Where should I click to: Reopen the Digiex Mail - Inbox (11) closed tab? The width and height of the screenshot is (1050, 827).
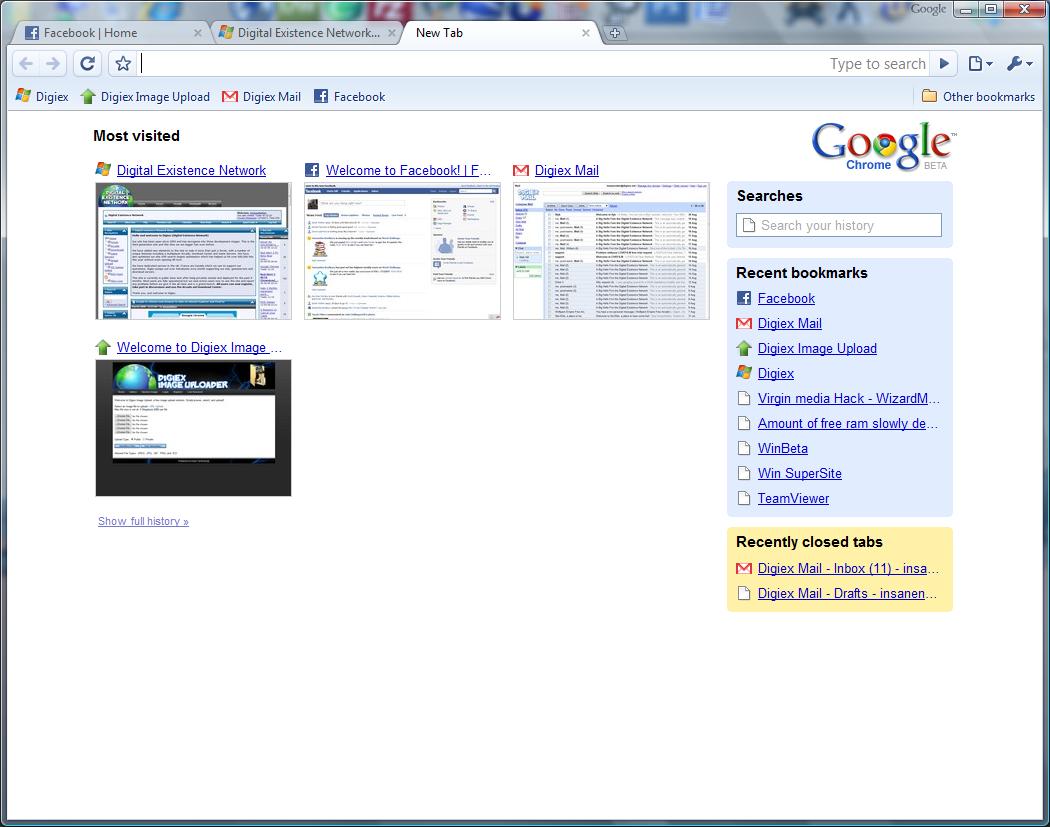point(848,569)
